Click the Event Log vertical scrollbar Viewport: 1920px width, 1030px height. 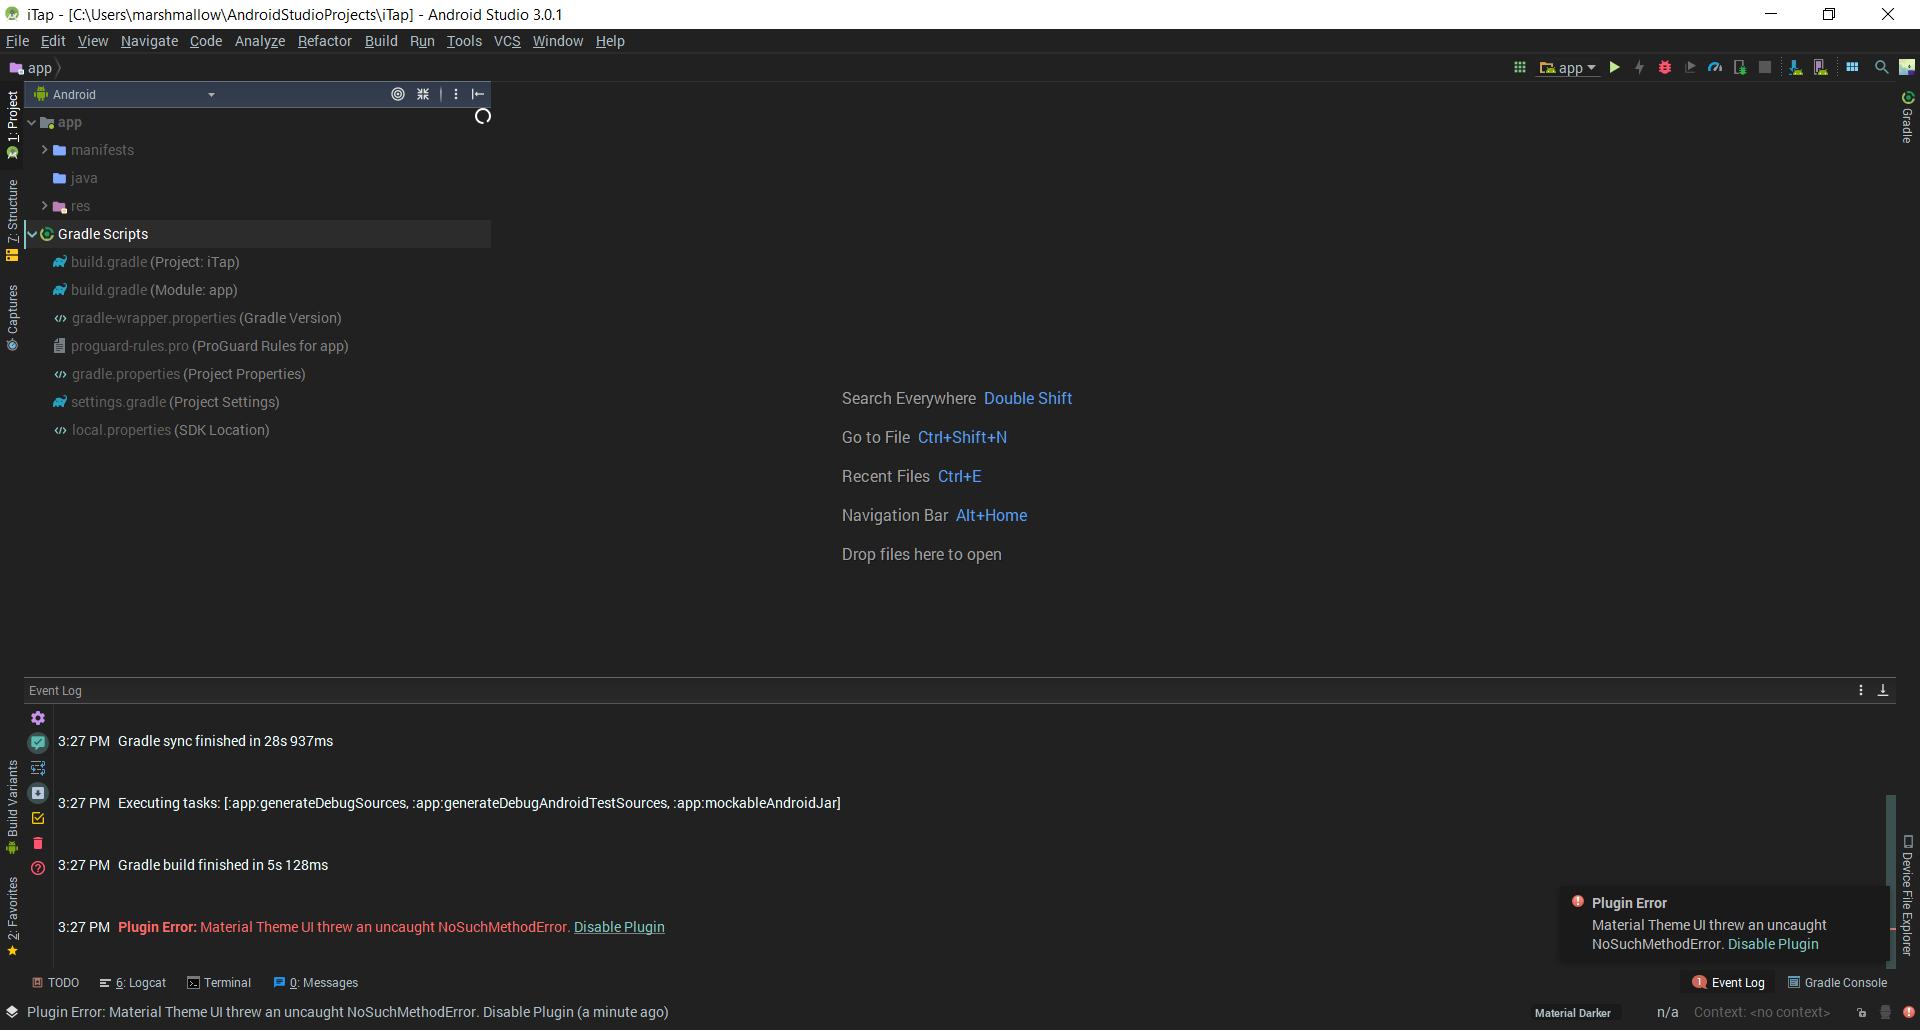point(1891,880)
